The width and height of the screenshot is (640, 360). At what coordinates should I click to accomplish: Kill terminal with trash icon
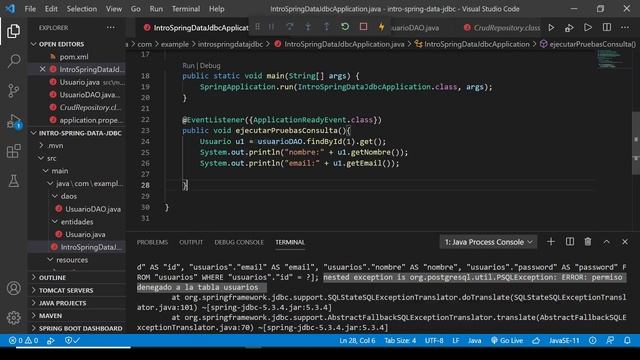pyautogui.click(x=588, y=242)
